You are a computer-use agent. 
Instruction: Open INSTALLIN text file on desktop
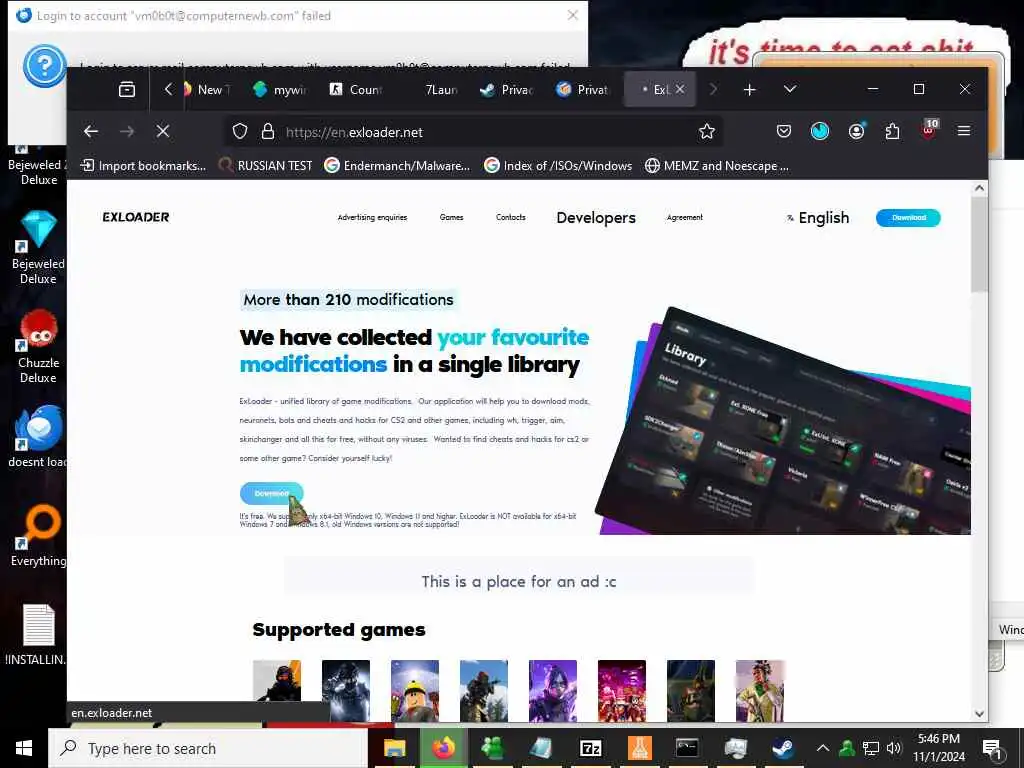(36, 635)
